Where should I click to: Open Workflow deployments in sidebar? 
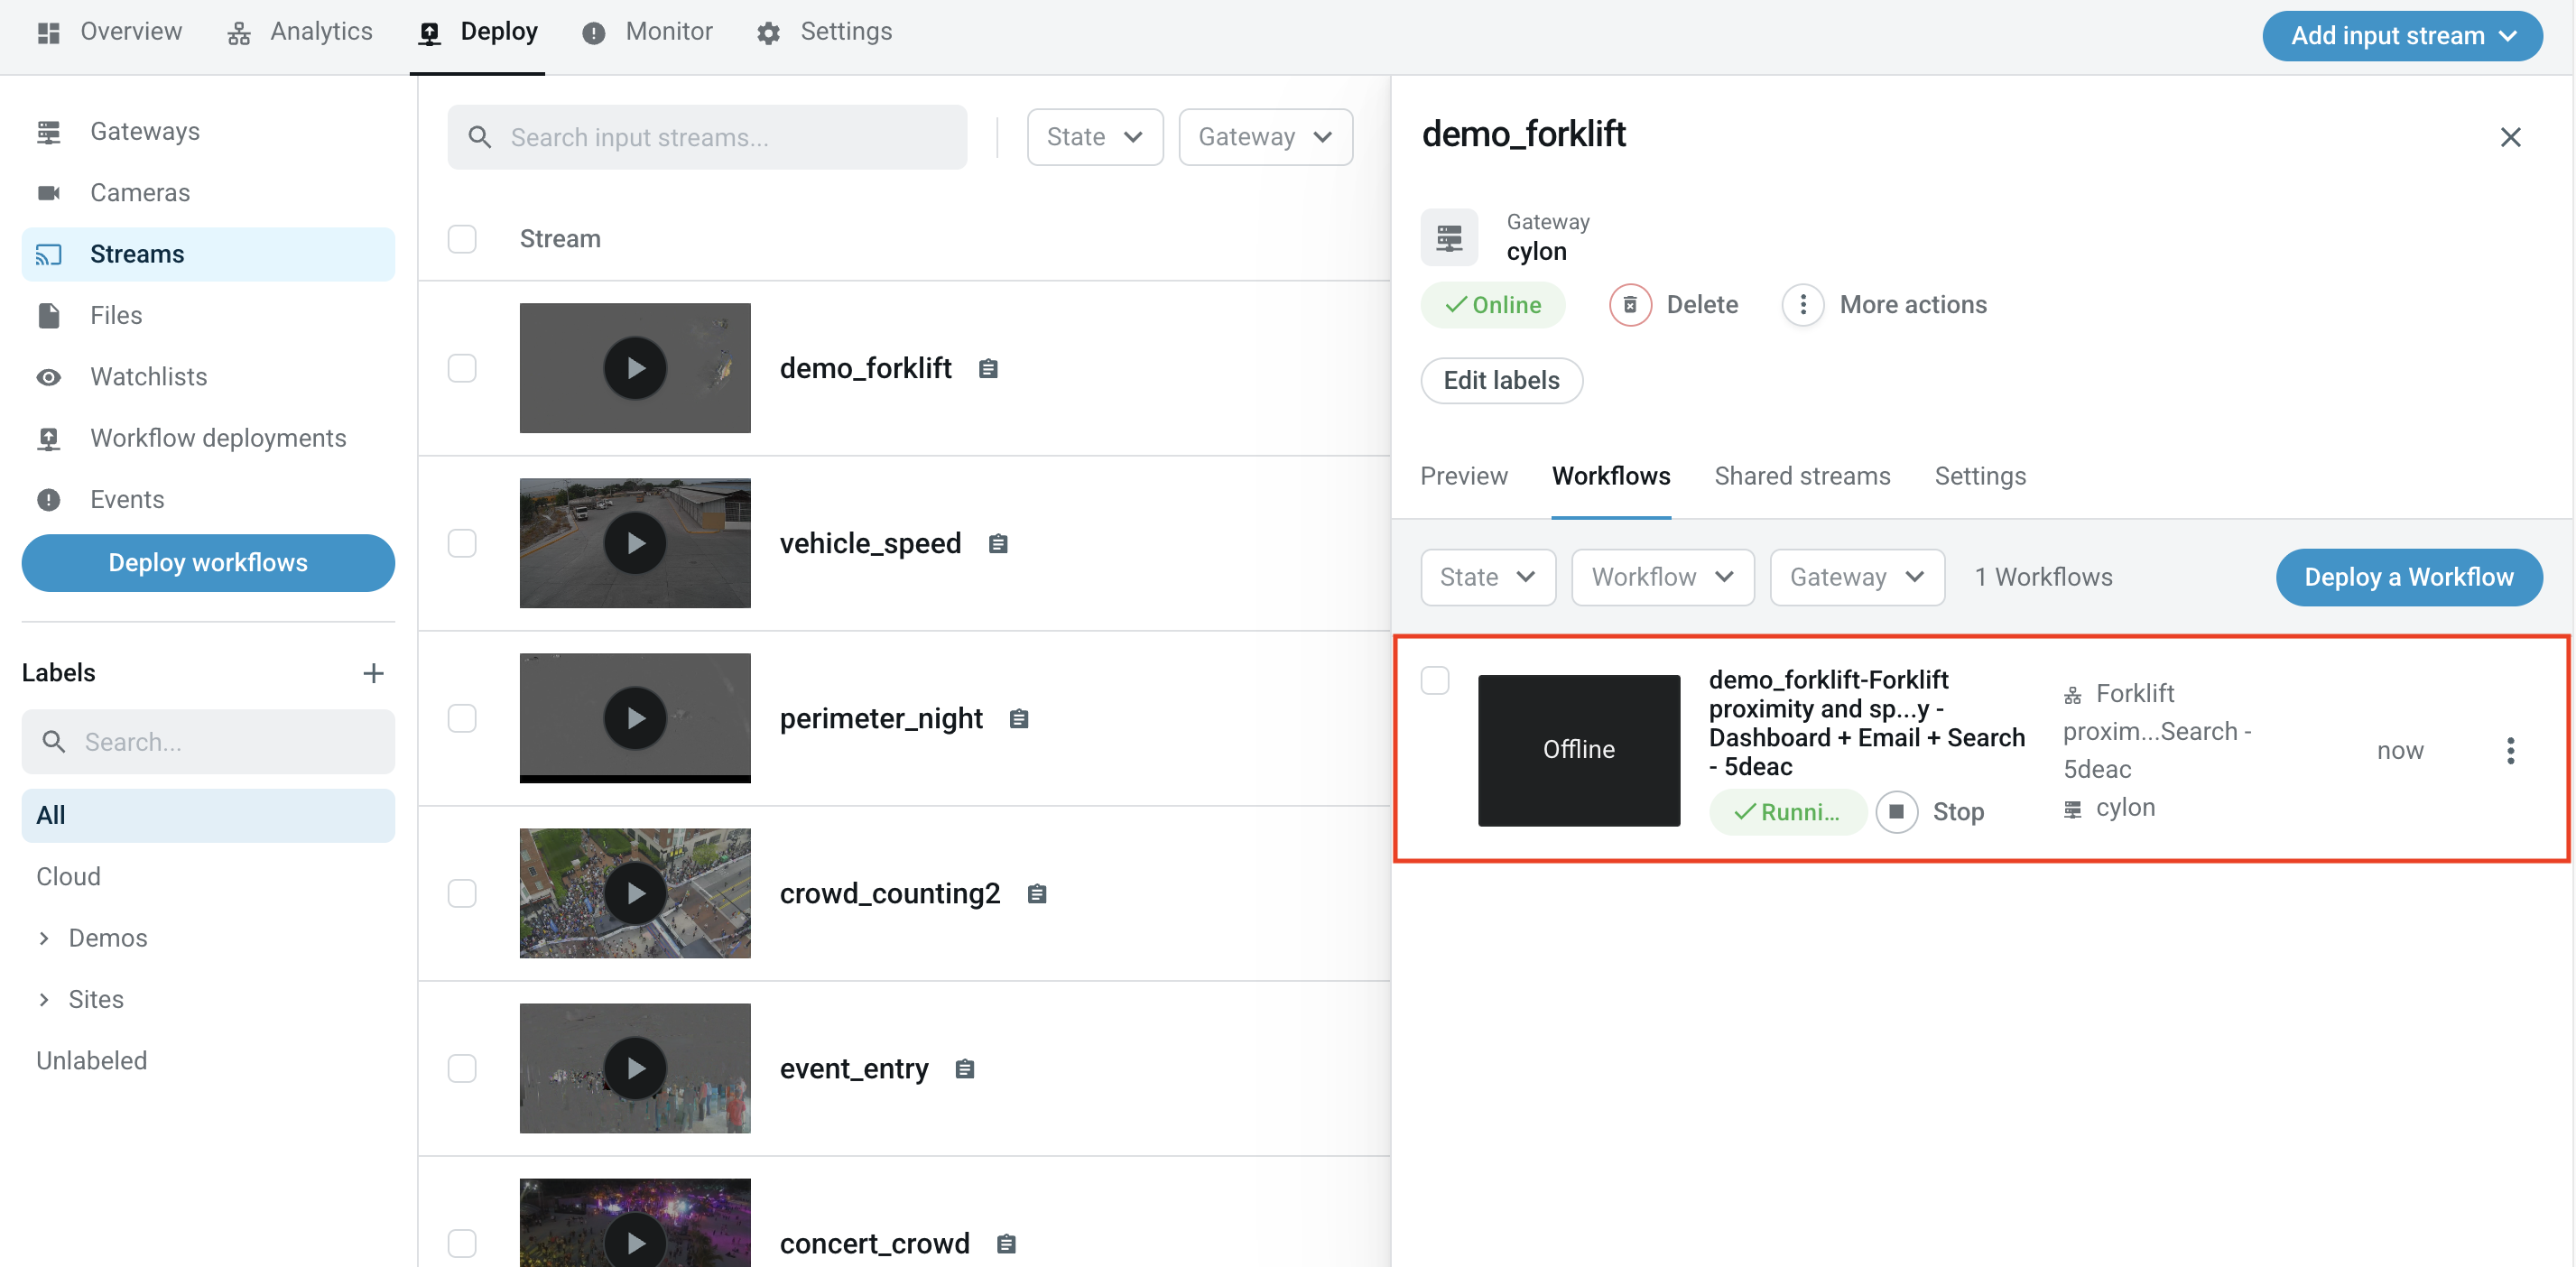click(x=208, y=438)
